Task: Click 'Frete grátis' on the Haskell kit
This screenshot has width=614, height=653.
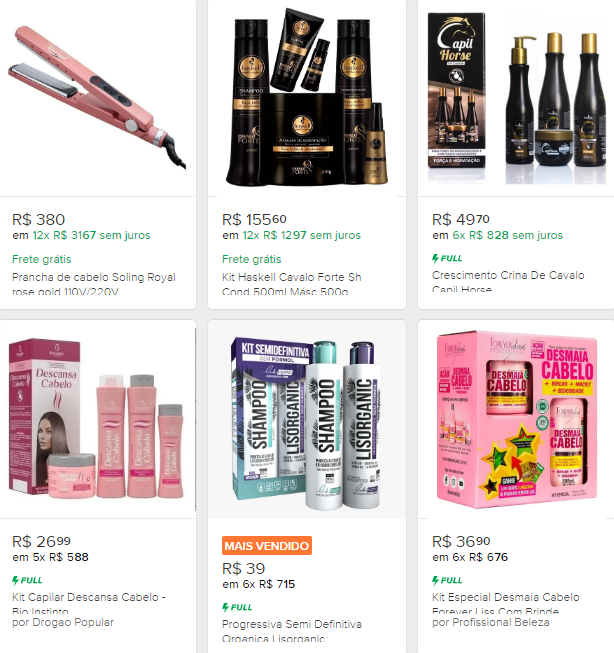Action: pyautogui.click(x=252, y=259)
